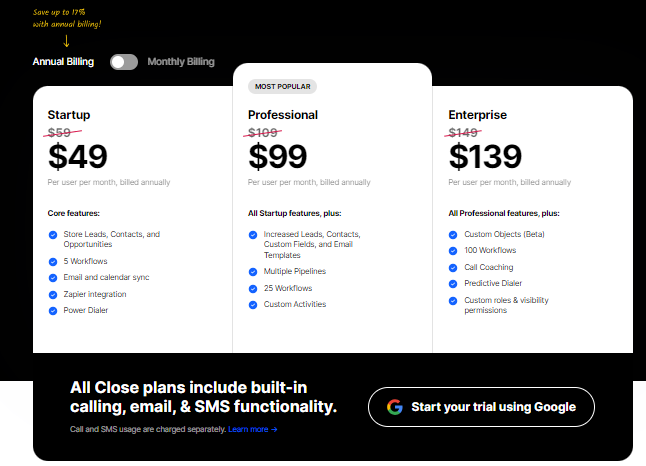Click checkmark beside Call Coaching

tap(453, 267)
